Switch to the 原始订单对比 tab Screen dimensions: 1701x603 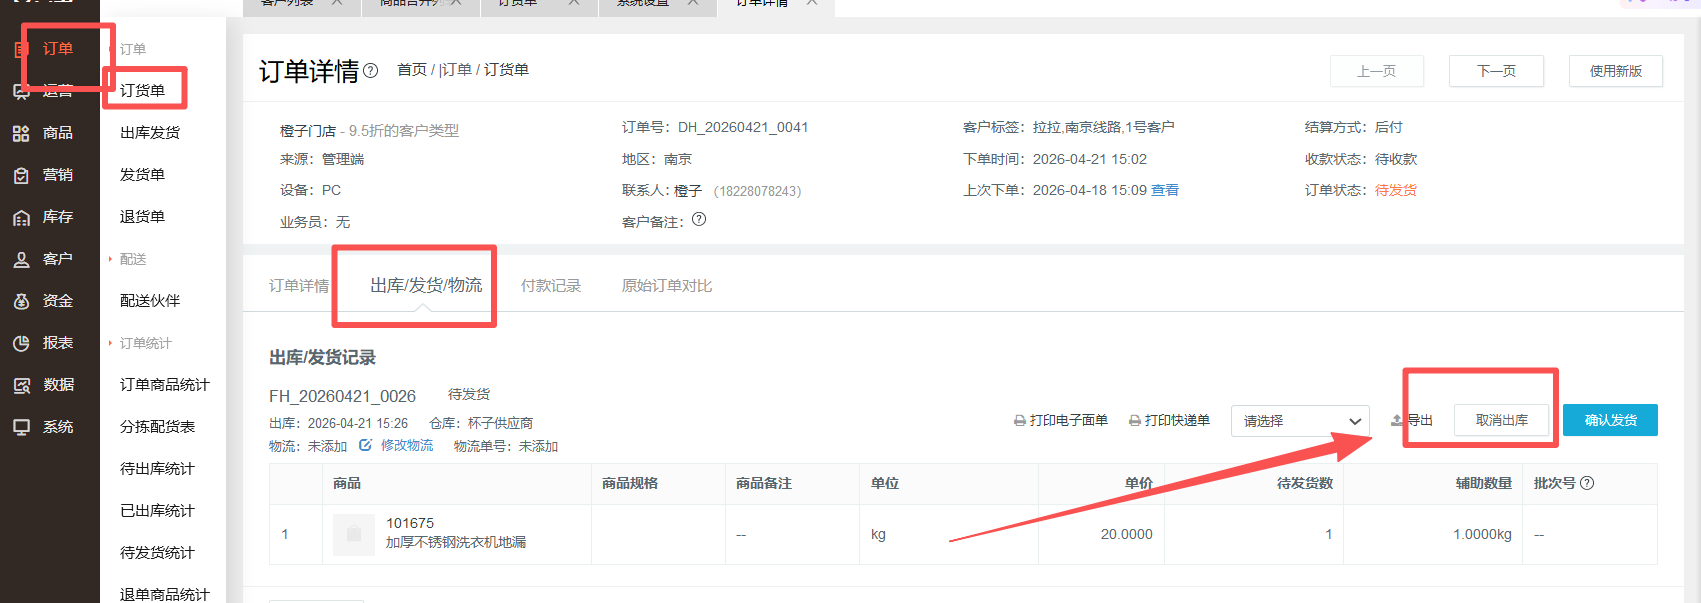(x=667, y=285)
